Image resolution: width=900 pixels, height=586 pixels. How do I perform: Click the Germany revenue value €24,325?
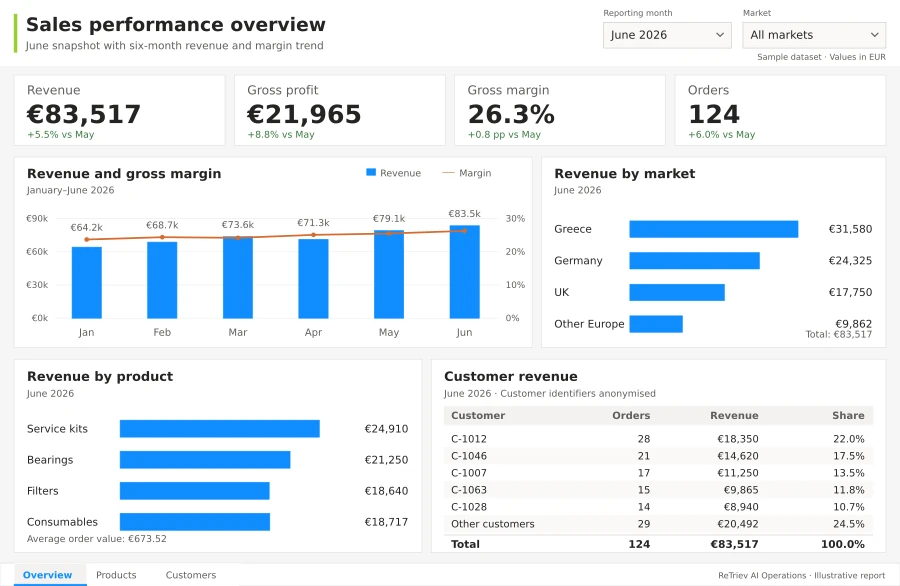click(x=850, y=261)
